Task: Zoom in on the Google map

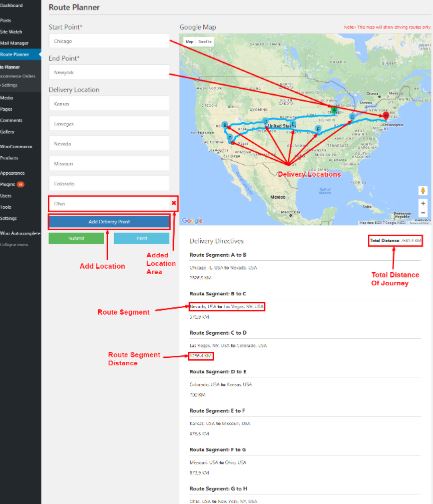Action: click(423, 203)
